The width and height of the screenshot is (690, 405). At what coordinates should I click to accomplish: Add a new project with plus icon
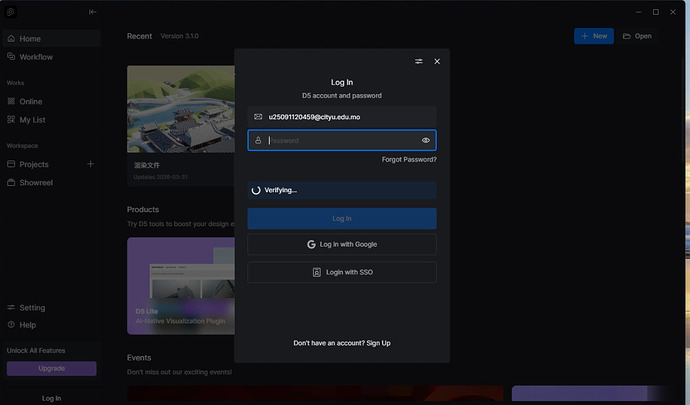click(x=91, y=164)
